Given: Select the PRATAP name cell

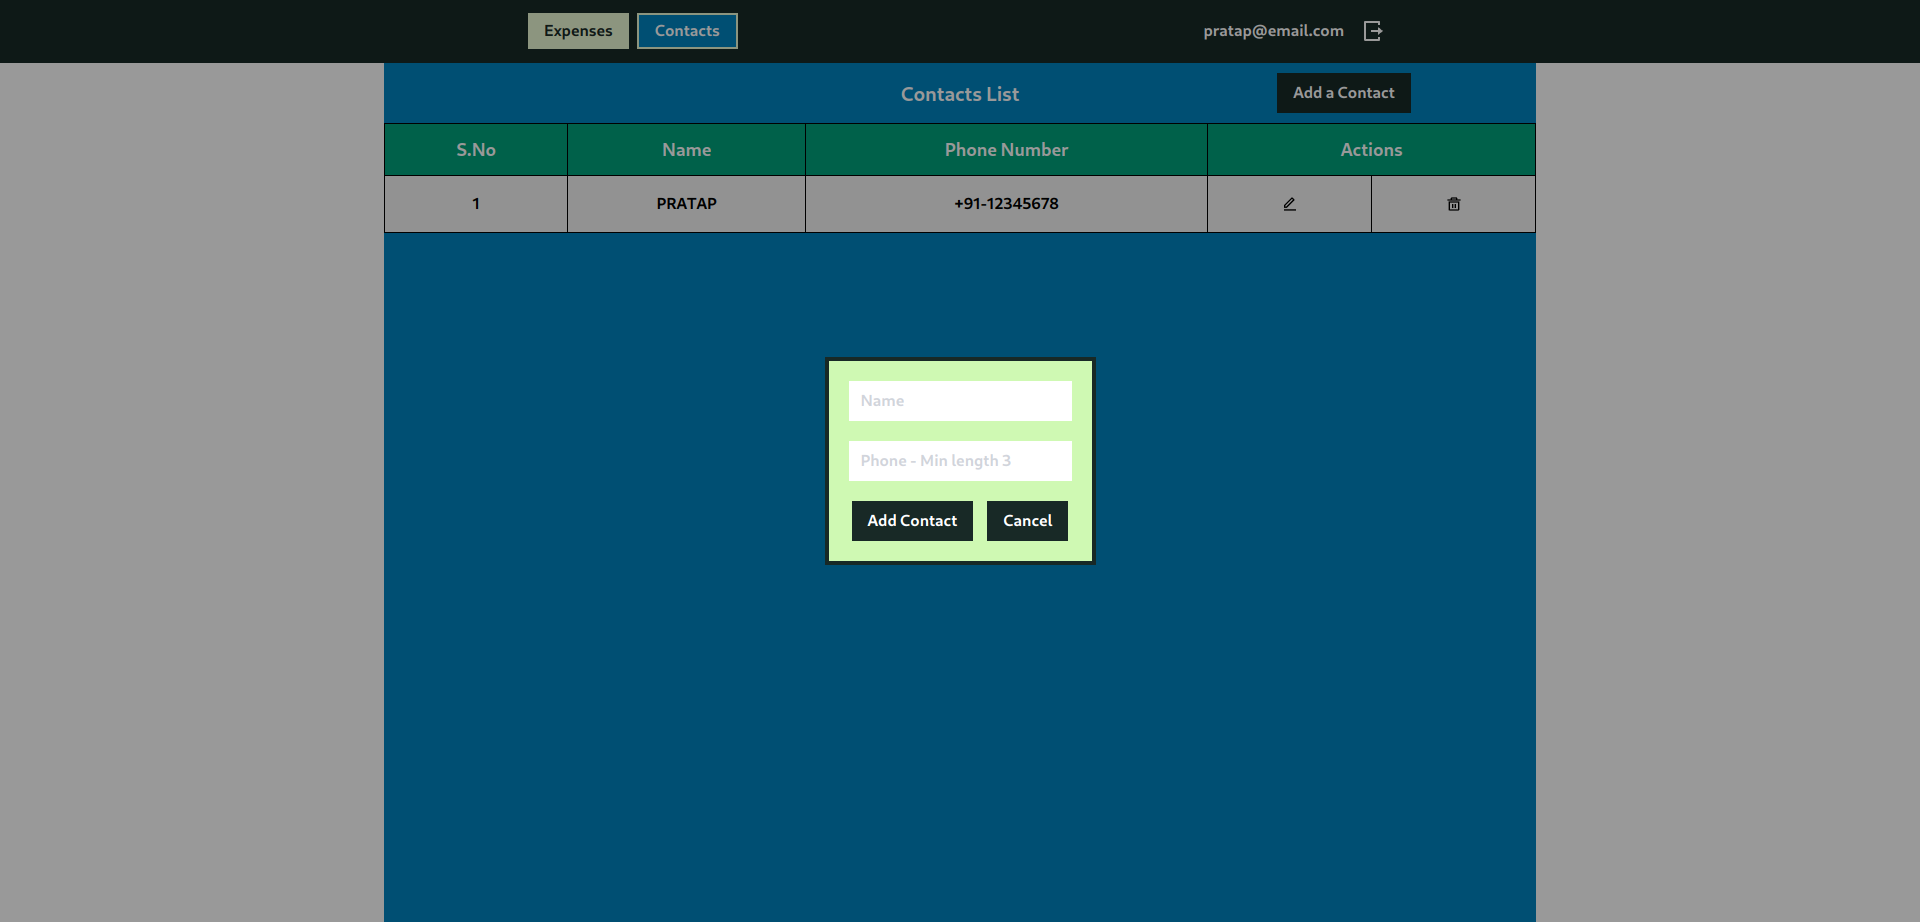Looking at the screenshot, I should point(686,204).
